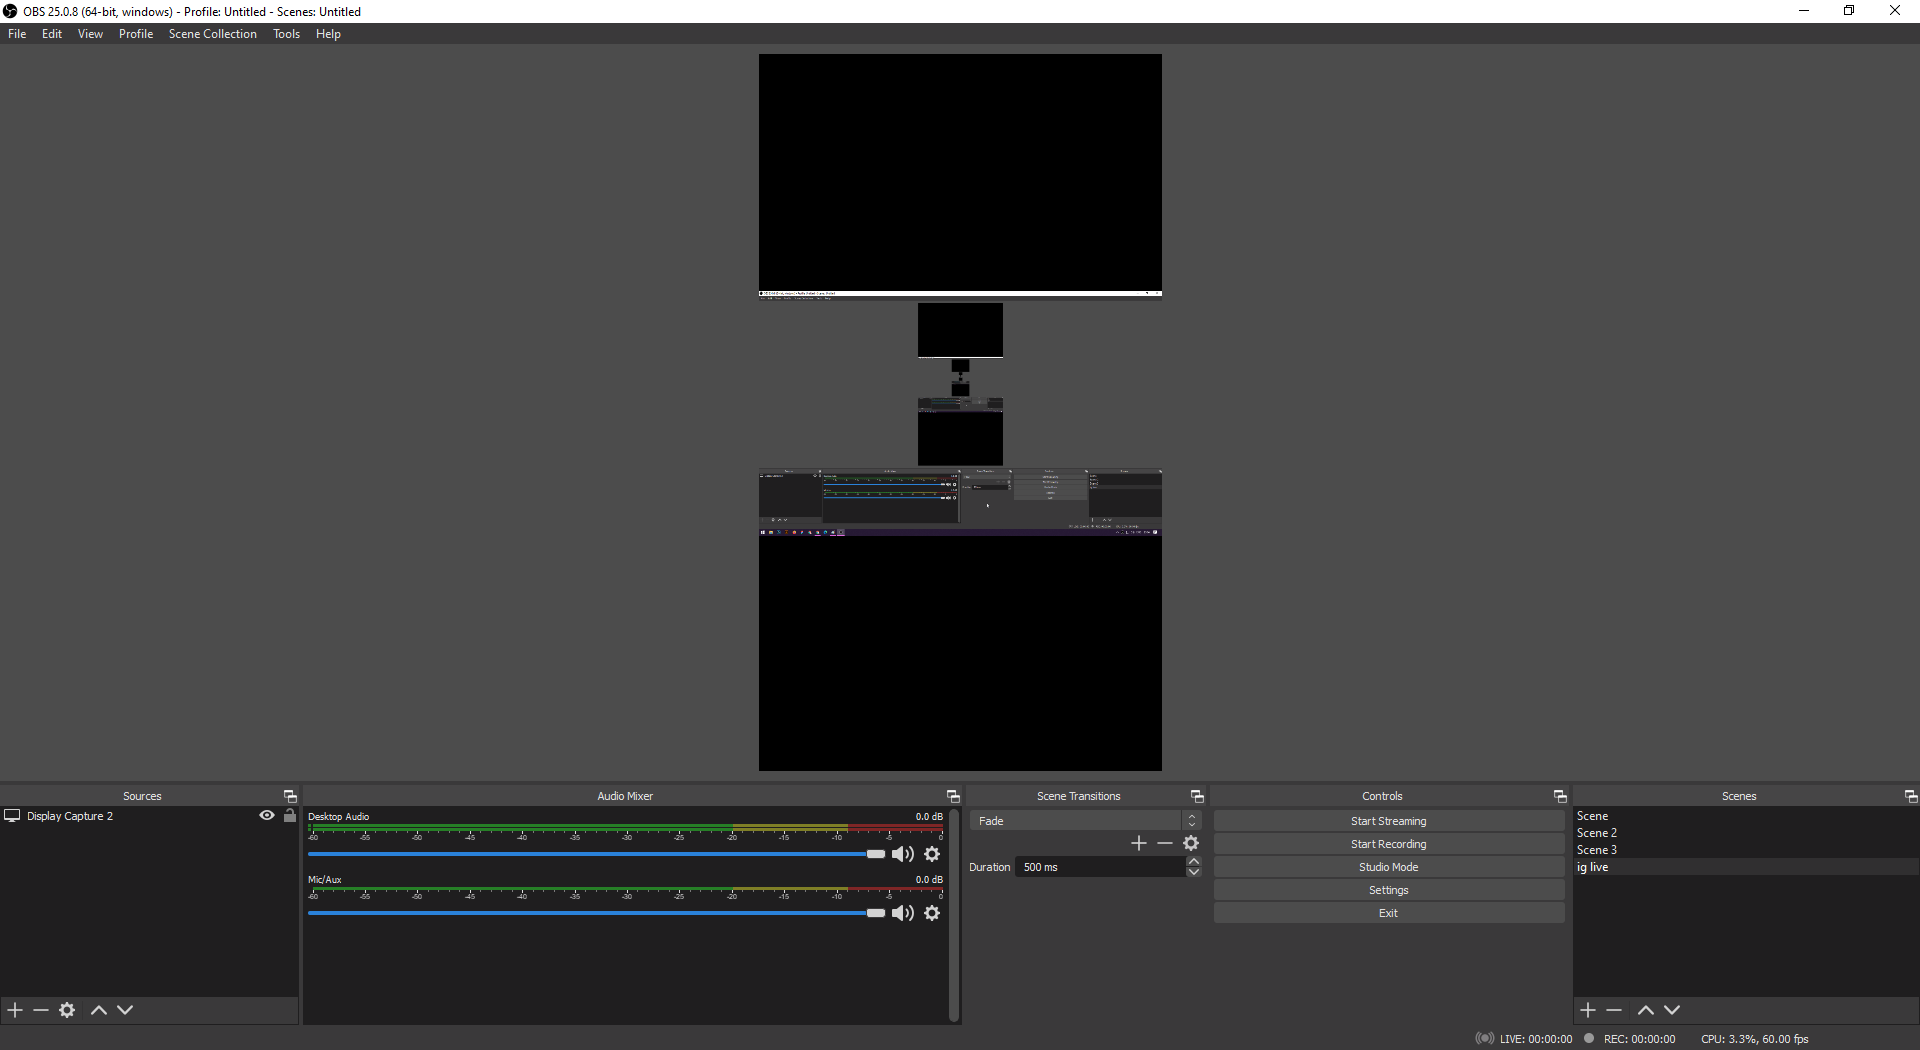Open the Scene Collection menu

click(x=213, y=34)
